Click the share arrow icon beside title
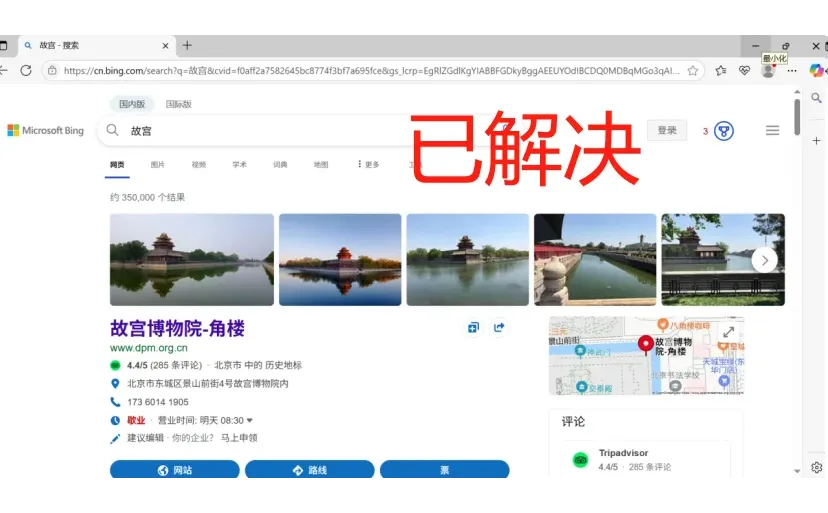828x513 pixels. click(x=499, y=328)
